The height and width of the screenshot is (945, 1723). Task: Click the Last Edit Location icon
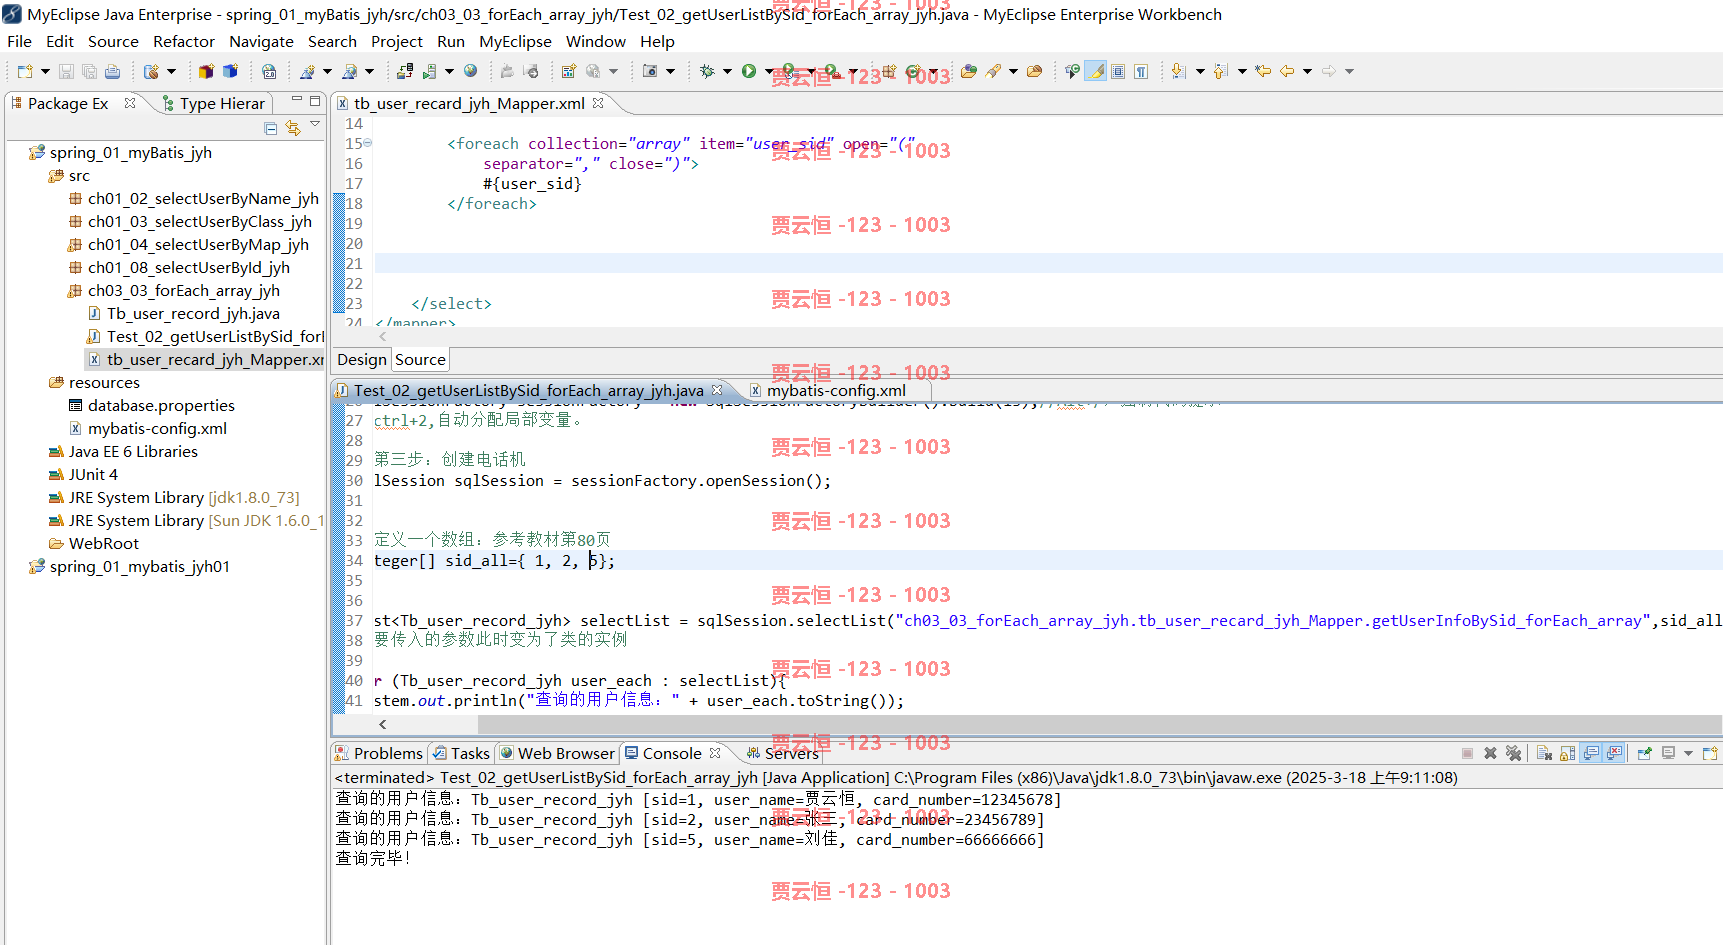[x=1263, y=71]
